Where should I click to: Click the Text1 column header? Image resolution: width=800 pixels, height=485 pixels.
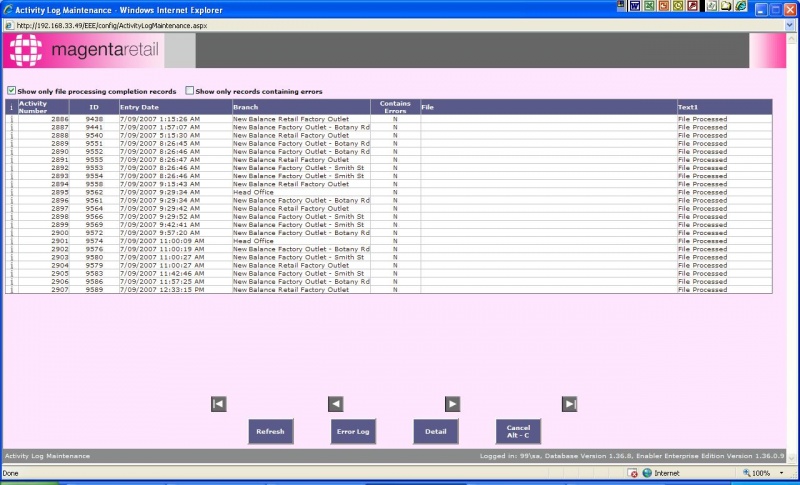coord(724,107)
